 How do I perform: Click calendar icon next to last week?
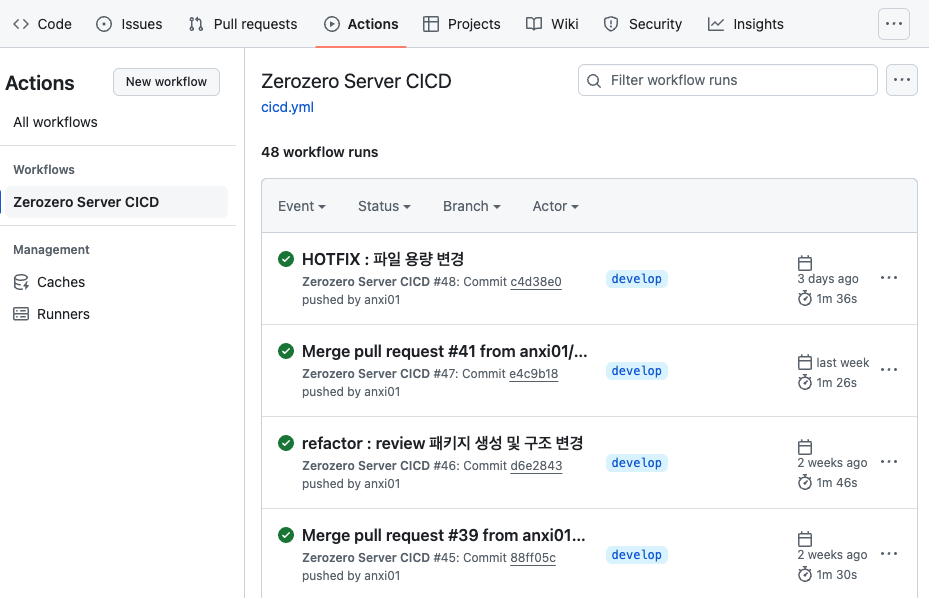tap(805, 362)
